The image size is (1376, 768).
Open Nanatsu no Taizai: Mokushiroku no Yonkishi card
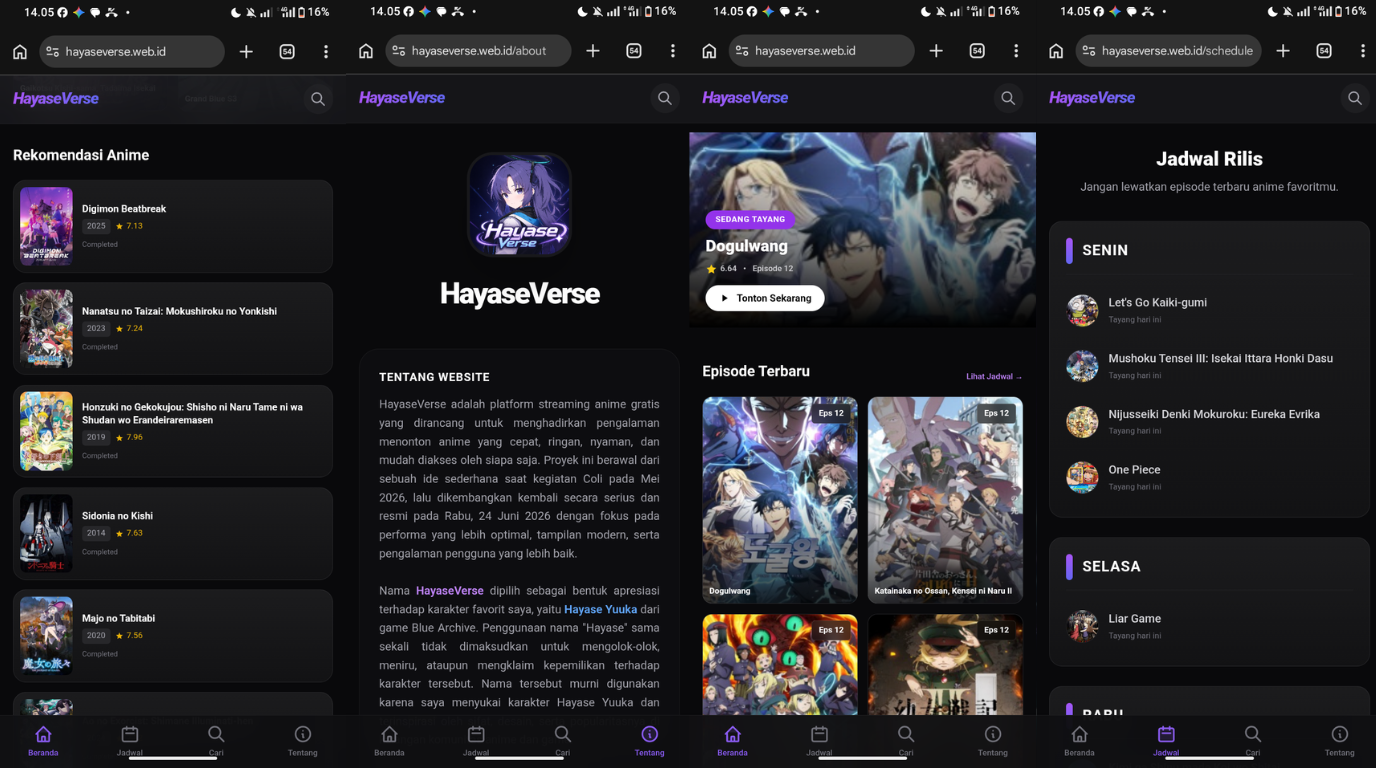click(x=173, y=328)
